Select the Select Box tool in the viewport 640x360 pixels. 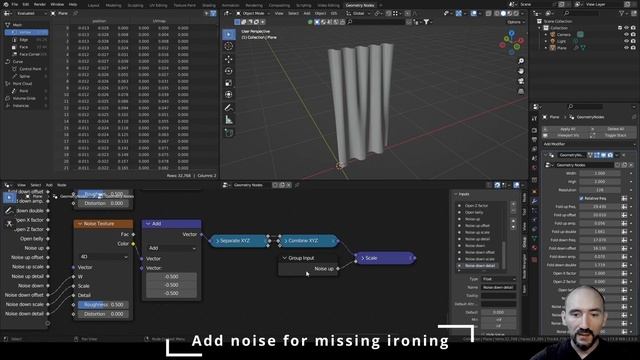point(229,34)
